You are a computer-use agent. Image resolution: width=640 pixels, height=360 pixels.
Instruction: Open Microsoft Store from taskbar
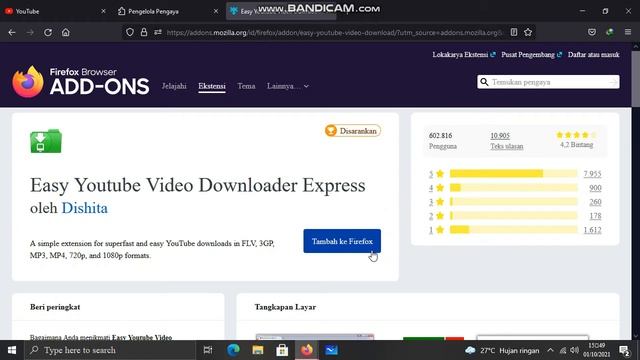pos(282,350)
